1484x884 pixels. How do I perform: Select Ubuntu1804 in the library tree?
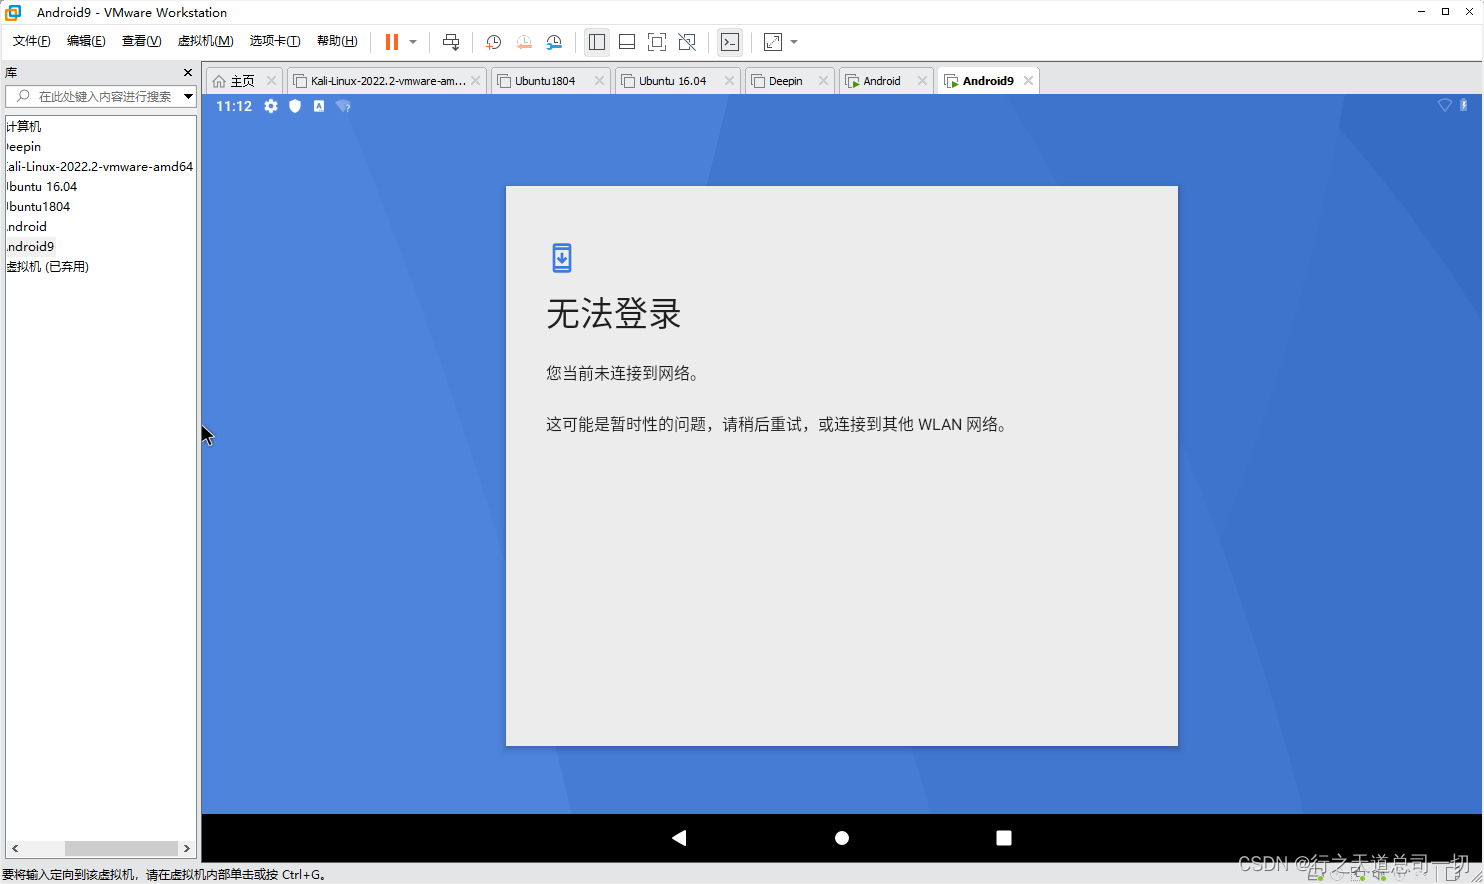pyautogui.click(x=38, y=206)
